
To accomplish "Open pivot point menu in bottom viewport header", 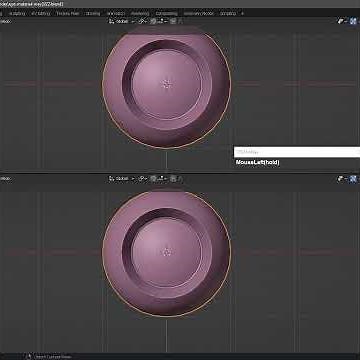I will [x=143, y=179].
